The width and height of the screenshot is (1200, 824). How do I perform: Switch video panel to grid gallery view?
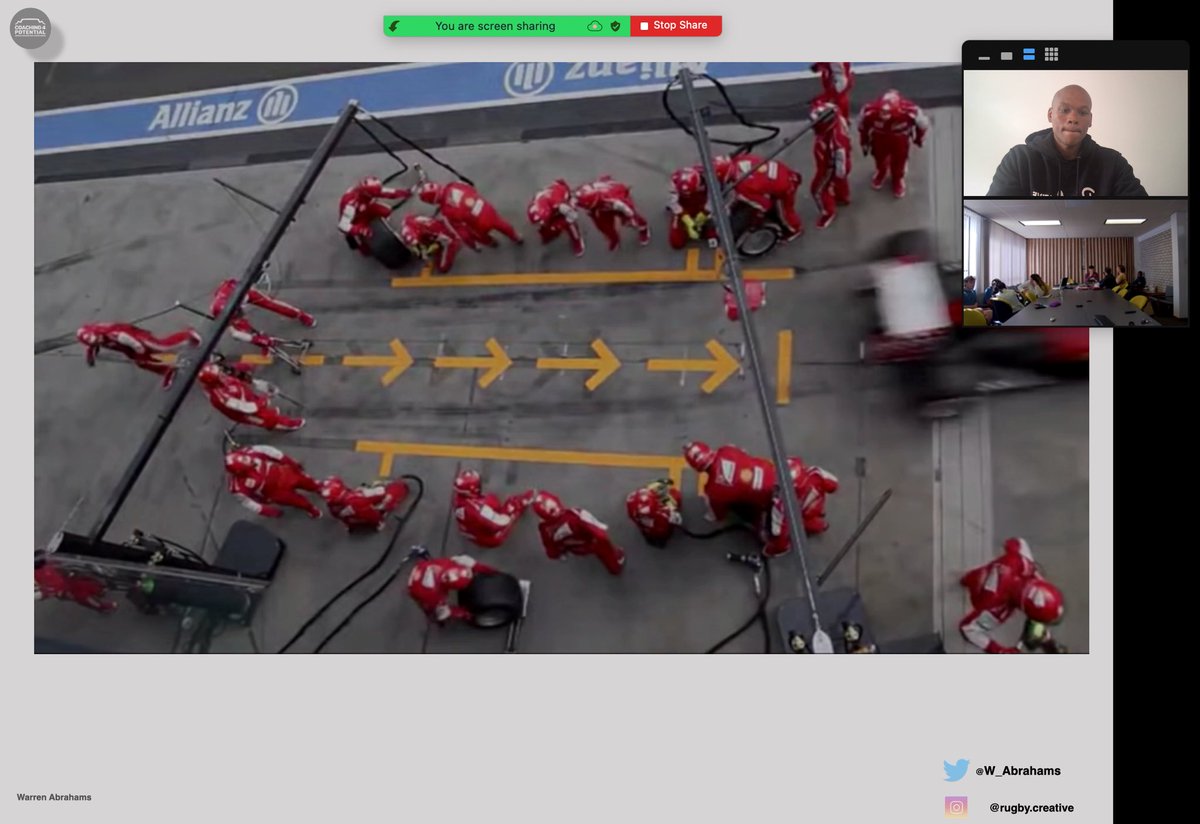(1051, 55)
